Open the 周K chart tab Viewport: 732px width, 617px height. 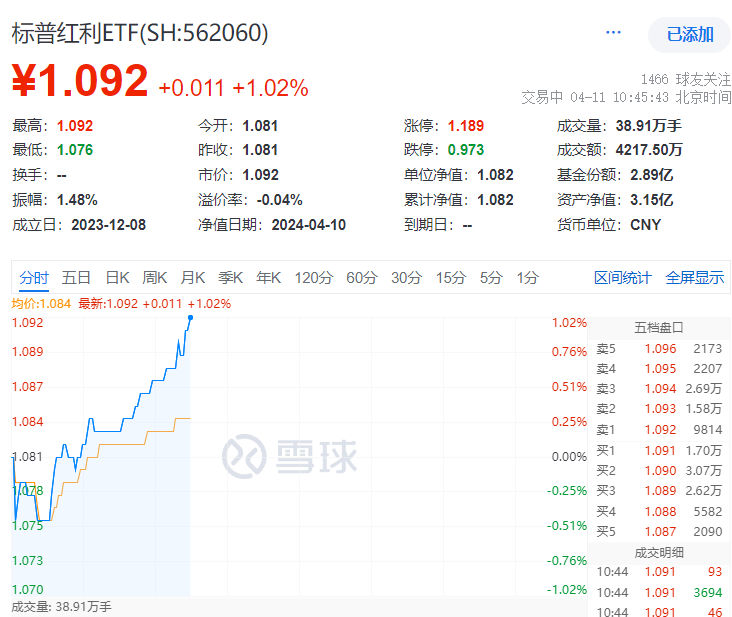click(155, 278)
